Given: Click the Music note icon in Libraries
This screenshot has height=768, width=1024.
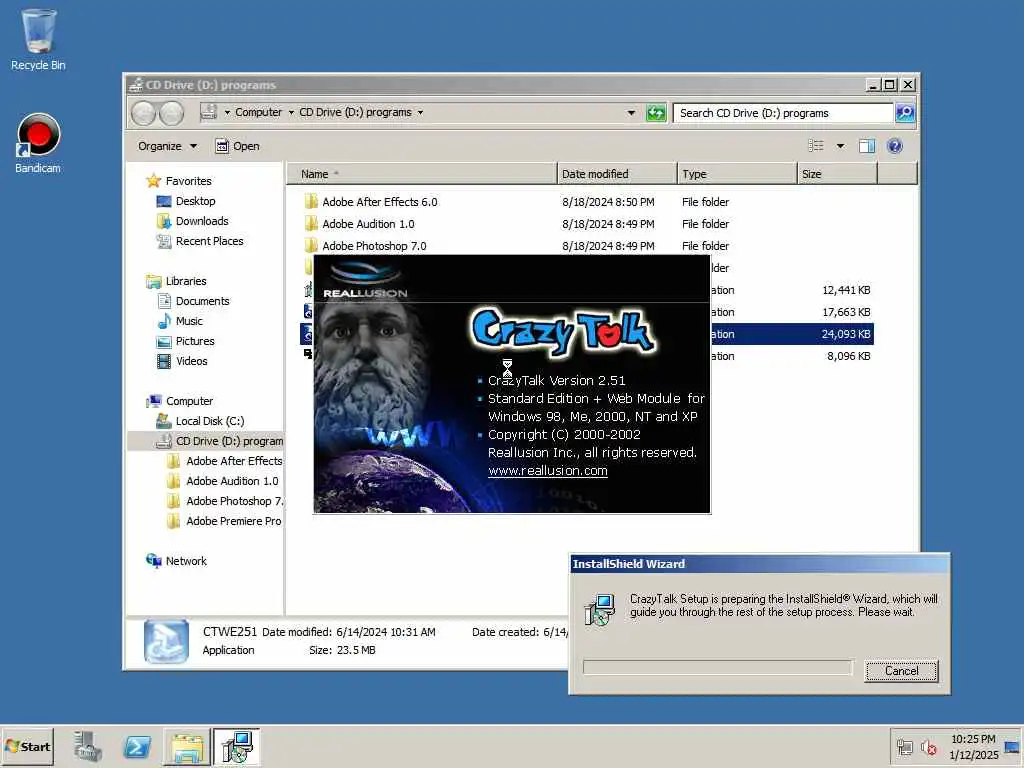Looking at the screenshot, I should point(164,321).
